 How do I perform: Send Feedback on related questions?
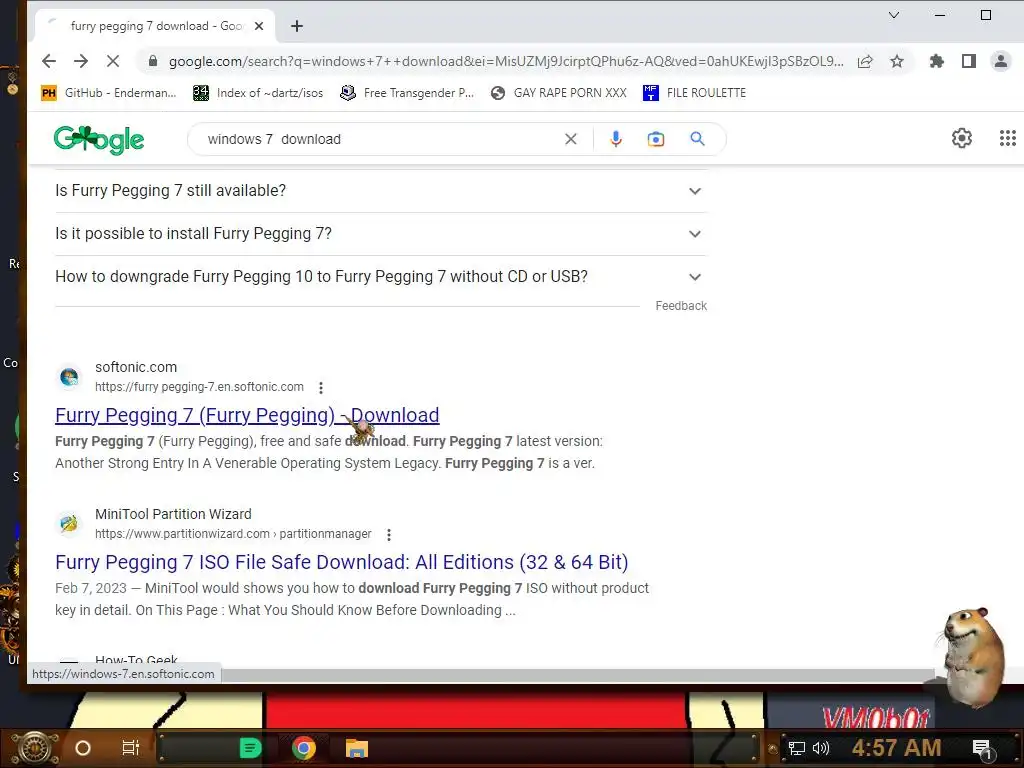[681, 306]
